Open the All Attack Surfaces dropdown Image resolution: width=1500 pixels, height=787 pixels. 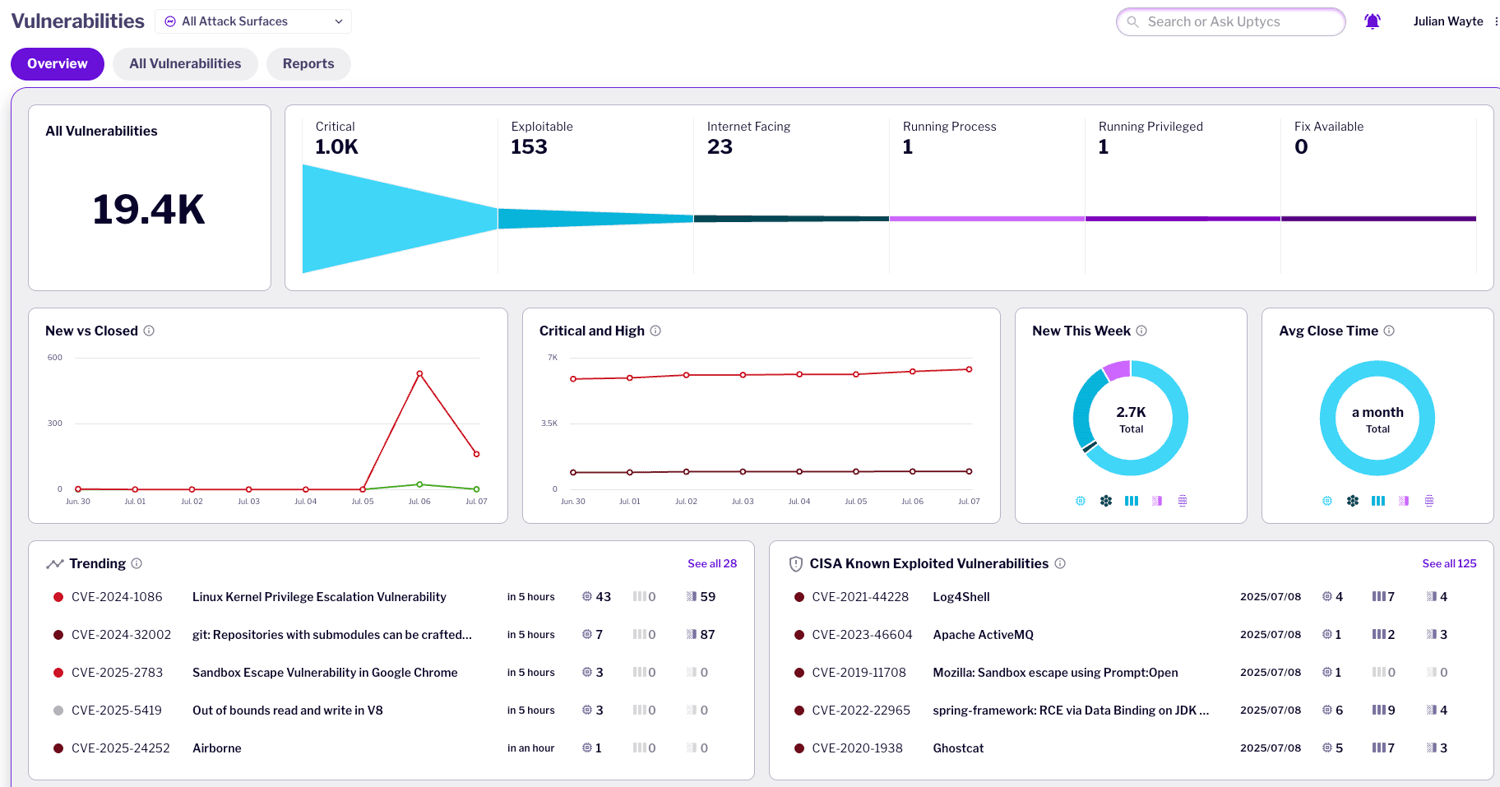[253, 21]
